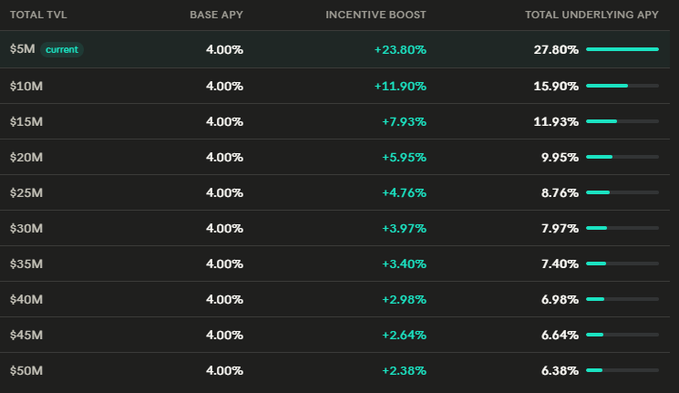Click the 6.98% total APY value
This screenshot has width=679, height=393.
[x=560, y=299]
